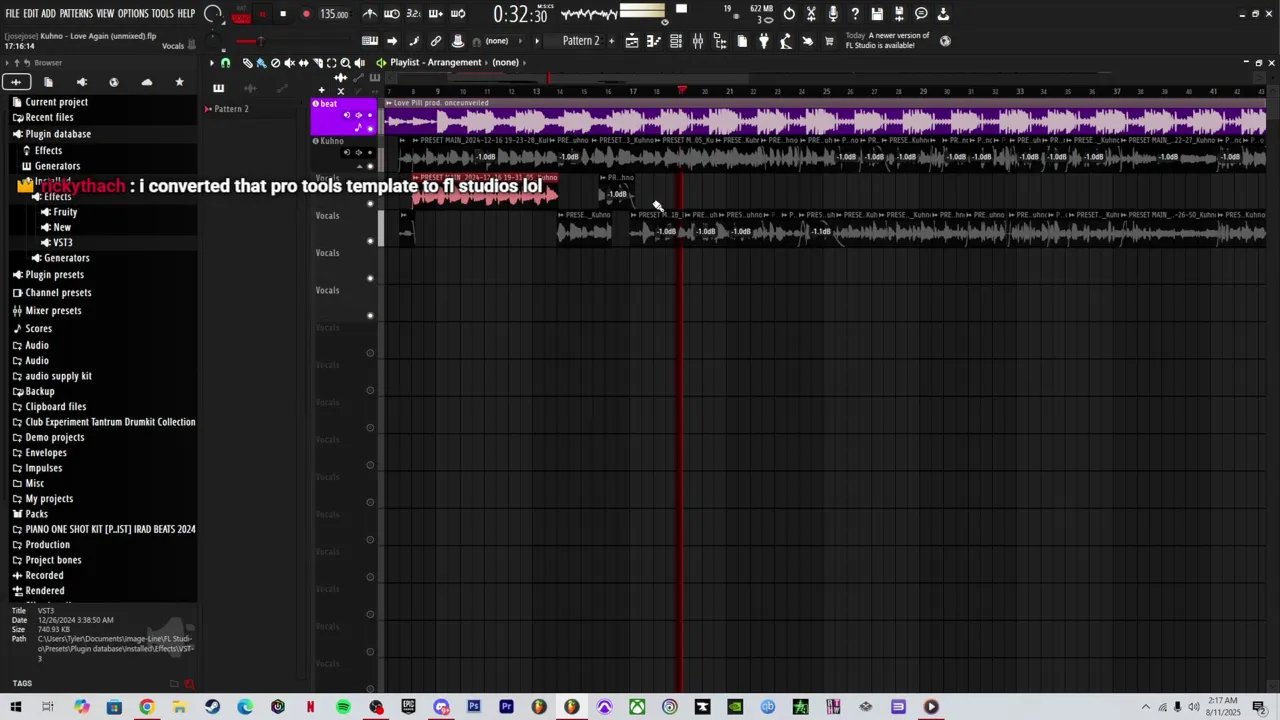Mute the beat track via its dot

point(370,129)
